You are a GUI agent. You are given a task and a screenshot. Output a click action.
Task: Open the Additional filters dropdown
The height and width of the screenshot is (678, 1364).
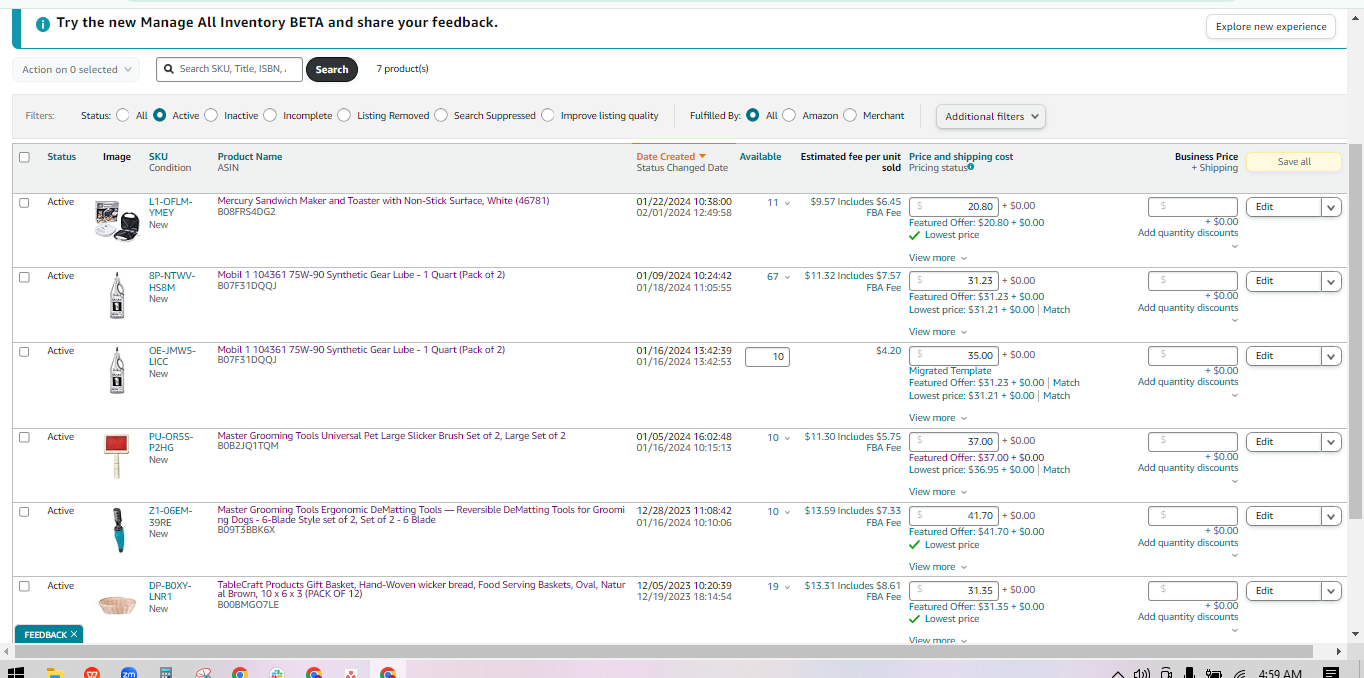click(x=991, y=116)
